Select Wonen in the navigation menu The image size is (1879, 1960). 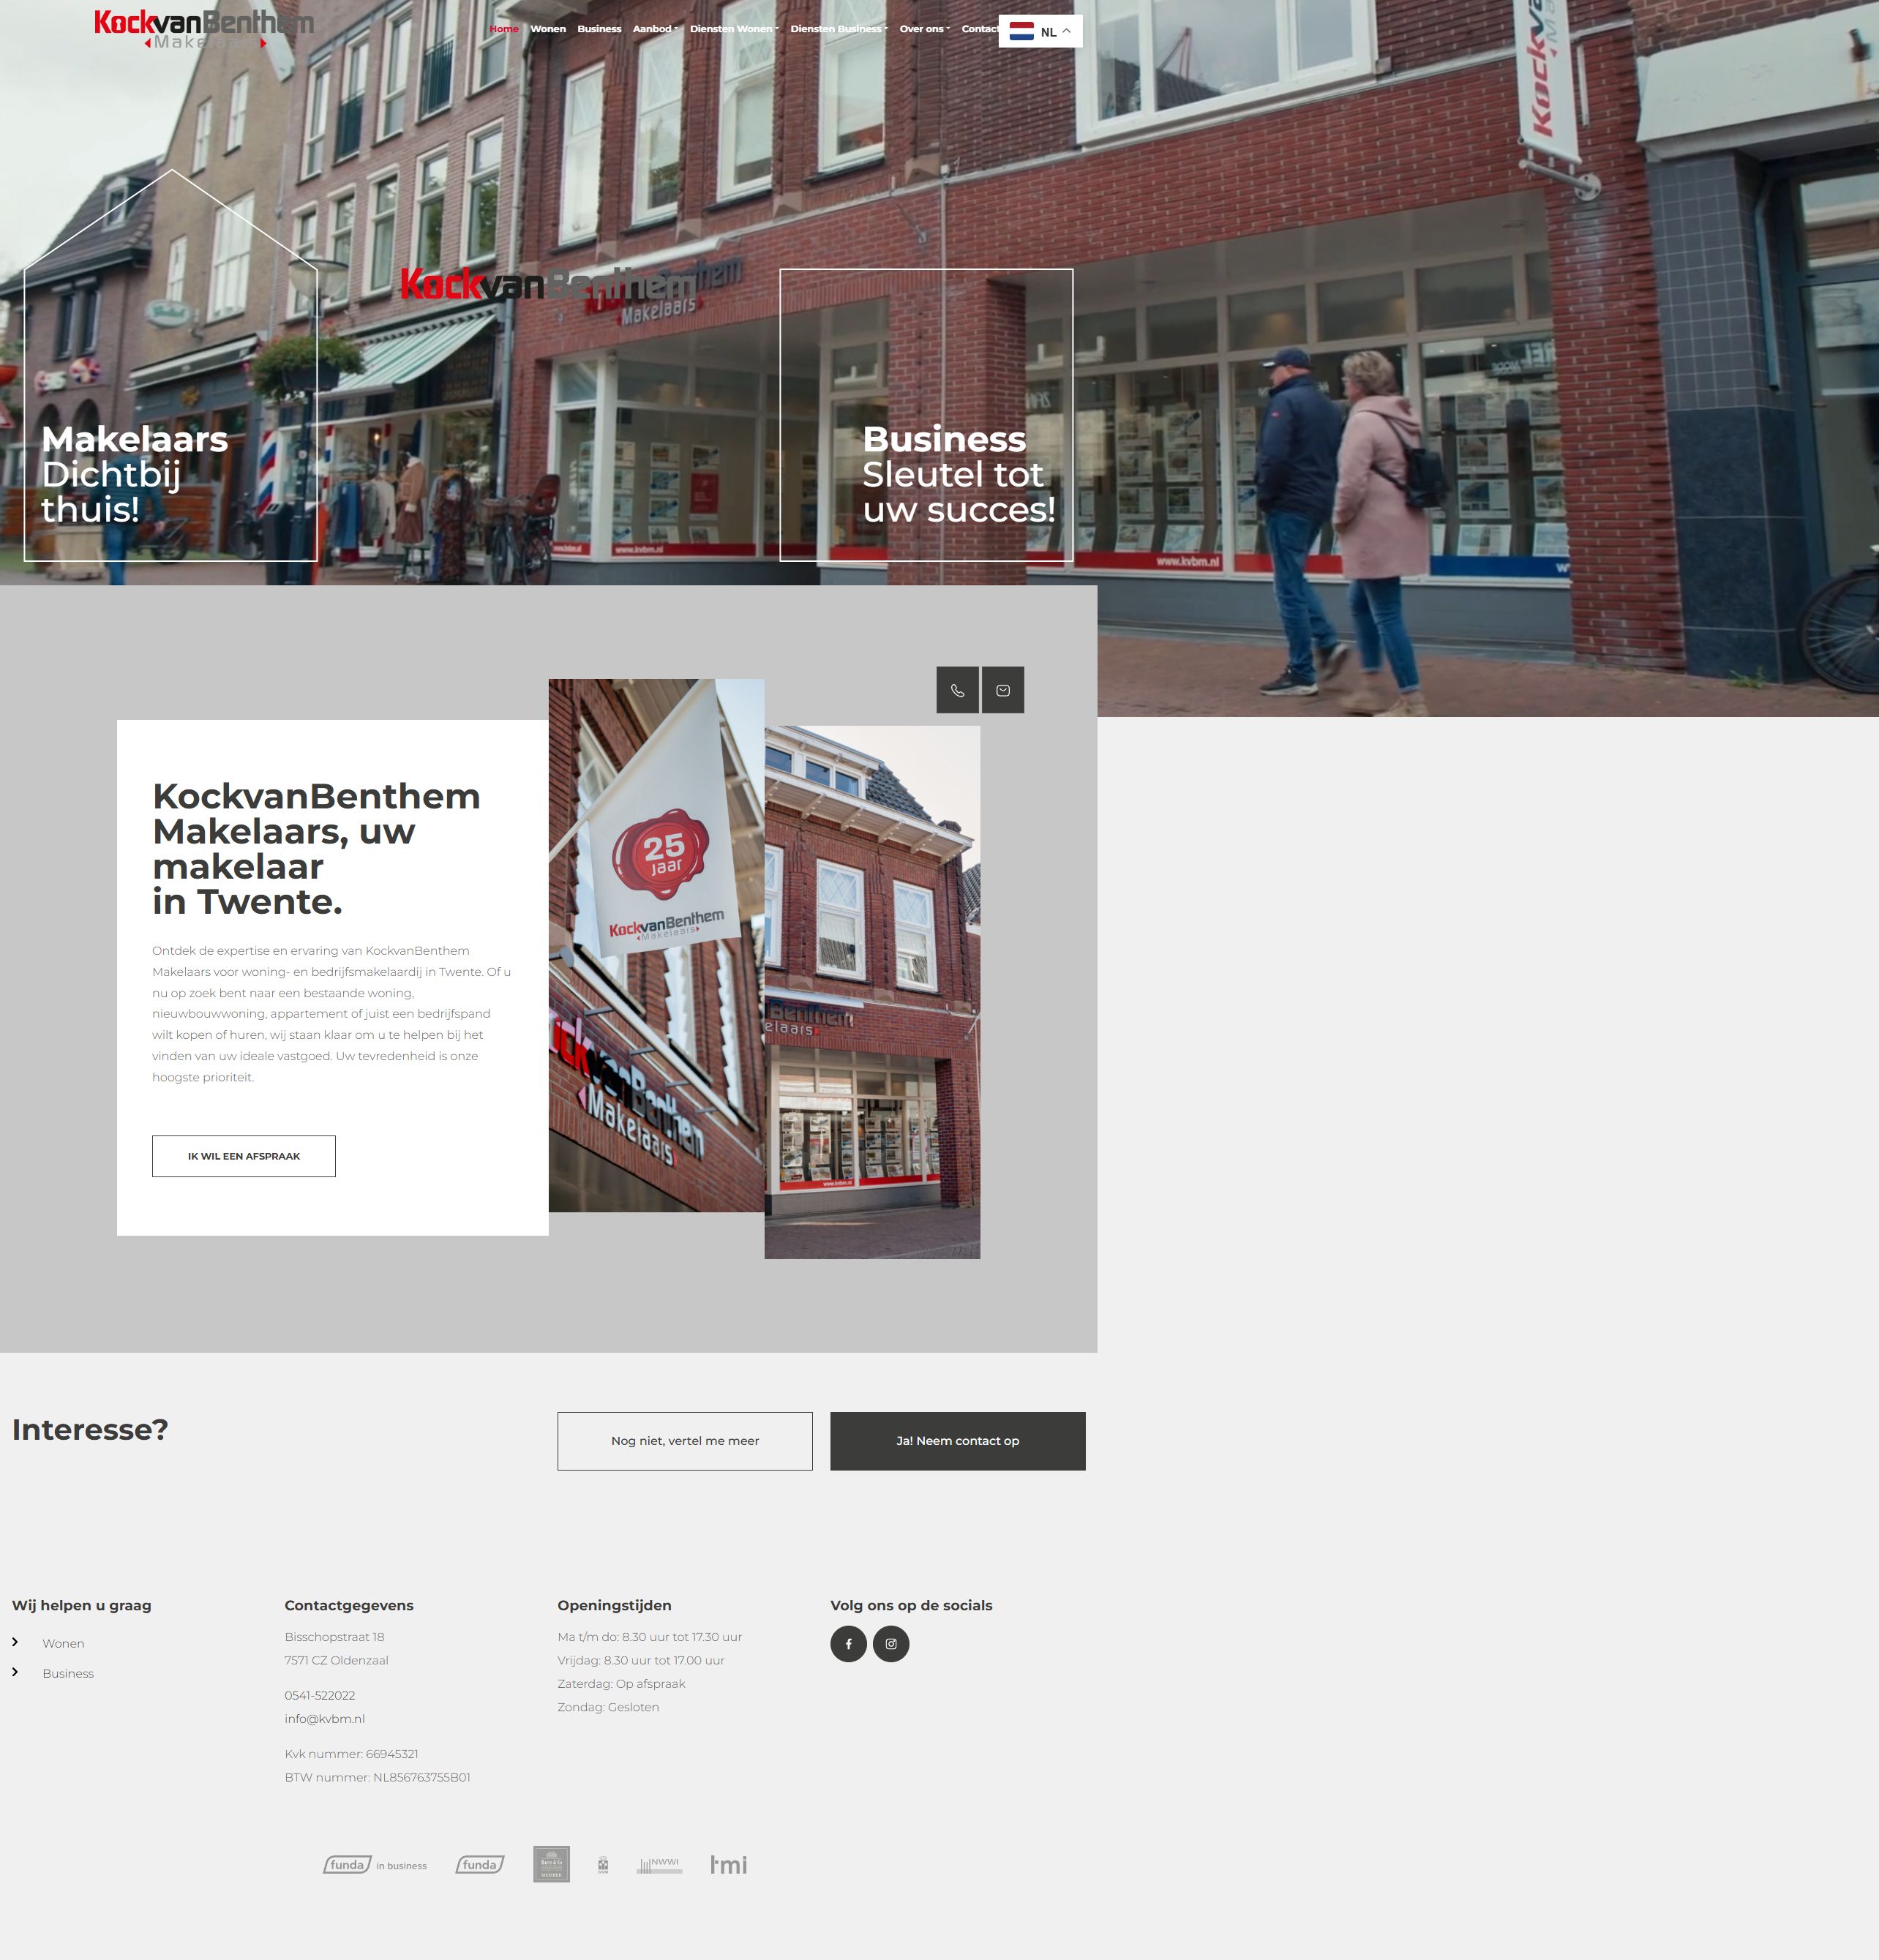[548, 29]
